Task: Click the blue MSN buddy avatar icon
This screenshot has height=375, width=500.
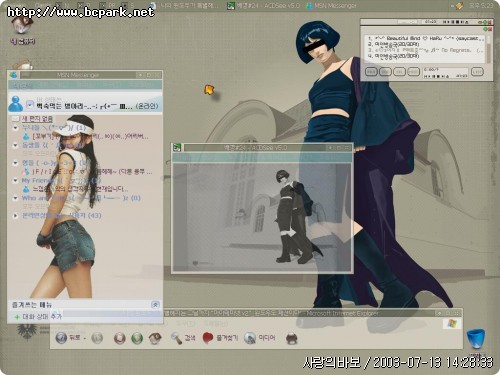Action: coord(15,104)
